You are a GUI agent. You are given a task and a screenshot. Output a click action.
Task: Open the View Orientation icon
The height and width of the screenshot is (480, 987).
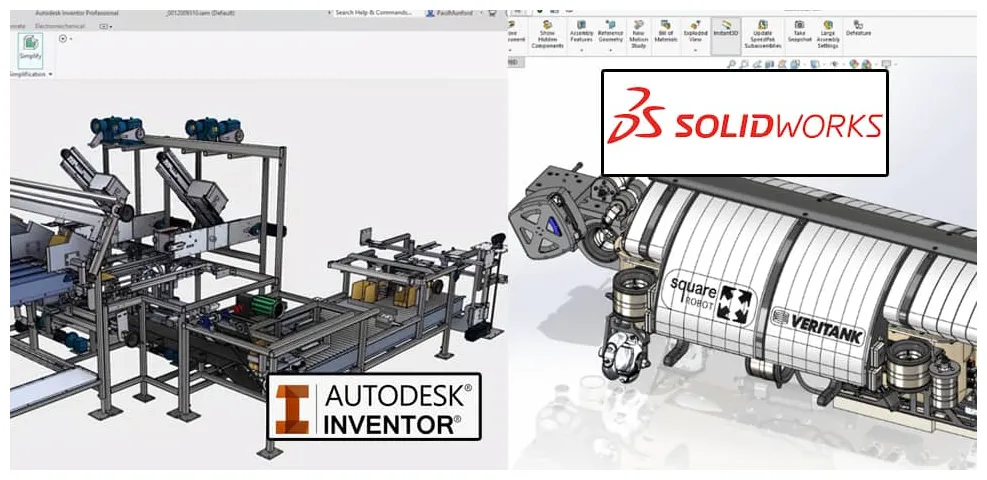click(x=794, y=64)
